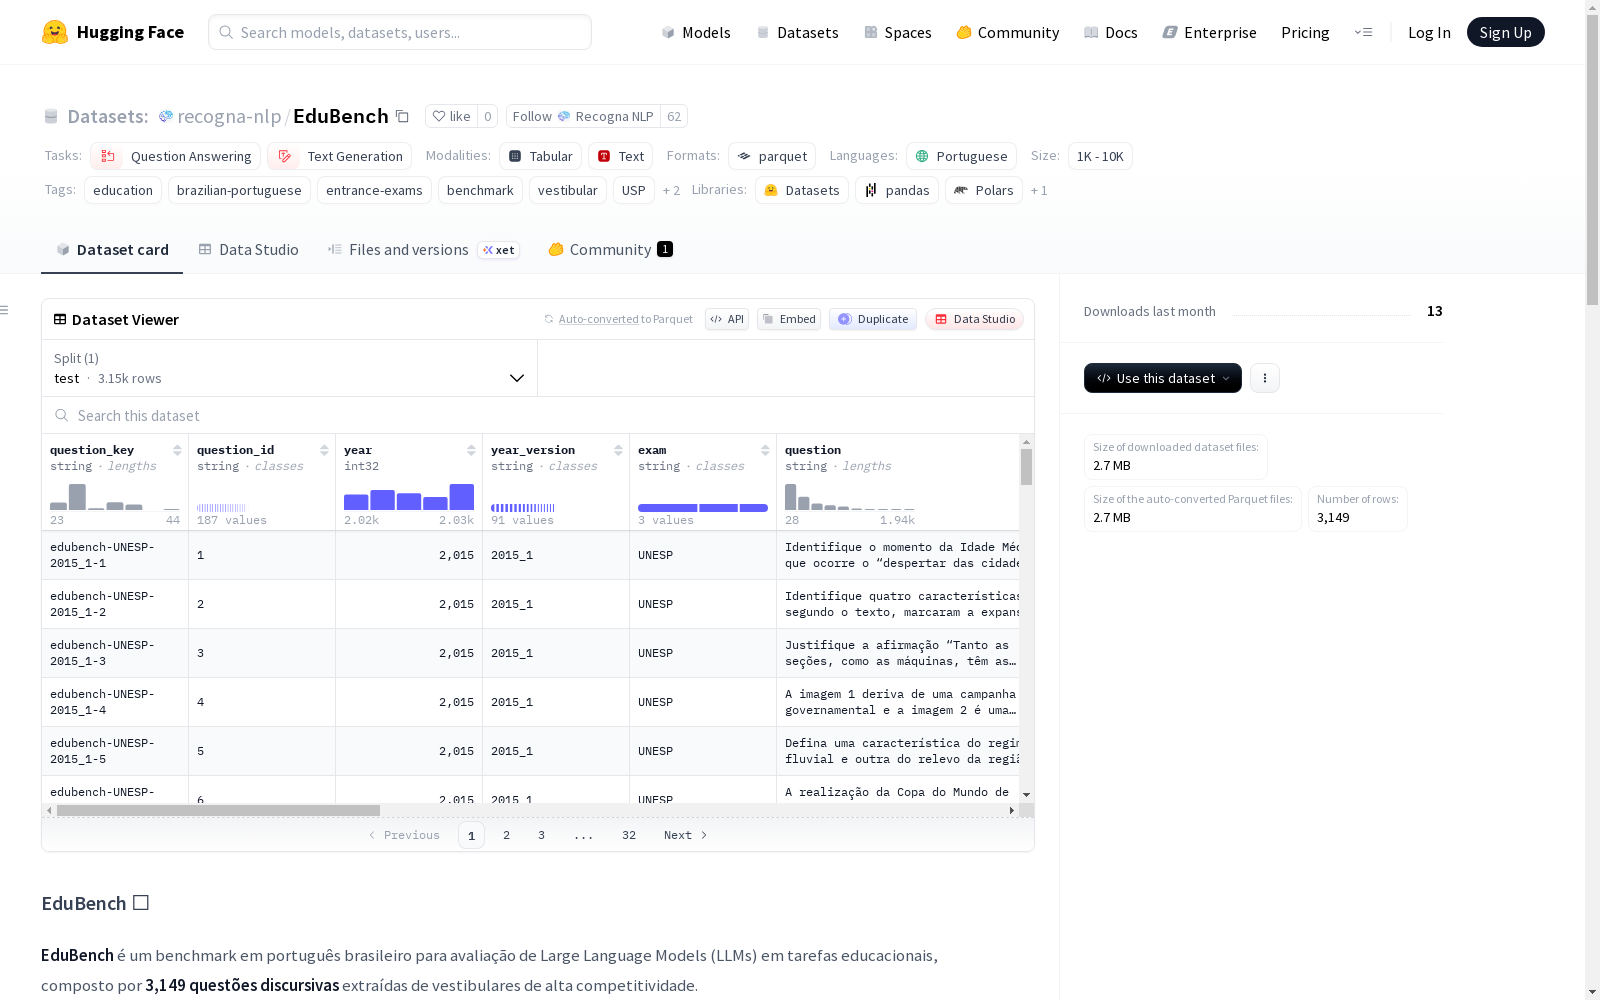Select the parquet format tag

(x=772, y=156)
